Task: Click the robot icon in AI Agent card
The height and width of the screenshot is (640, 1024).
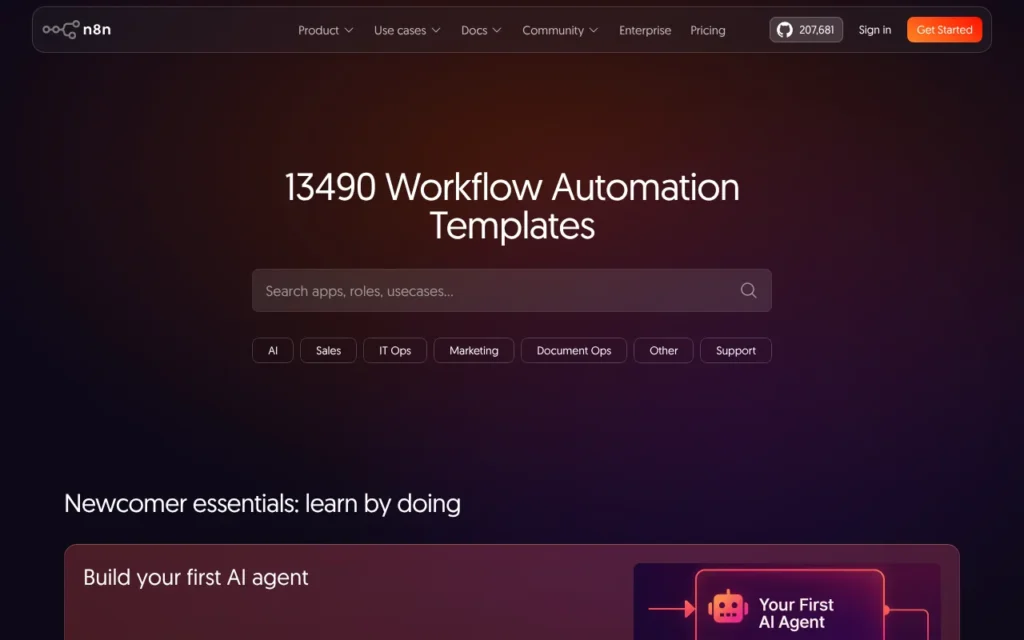Action: click(x=728, y=607)
